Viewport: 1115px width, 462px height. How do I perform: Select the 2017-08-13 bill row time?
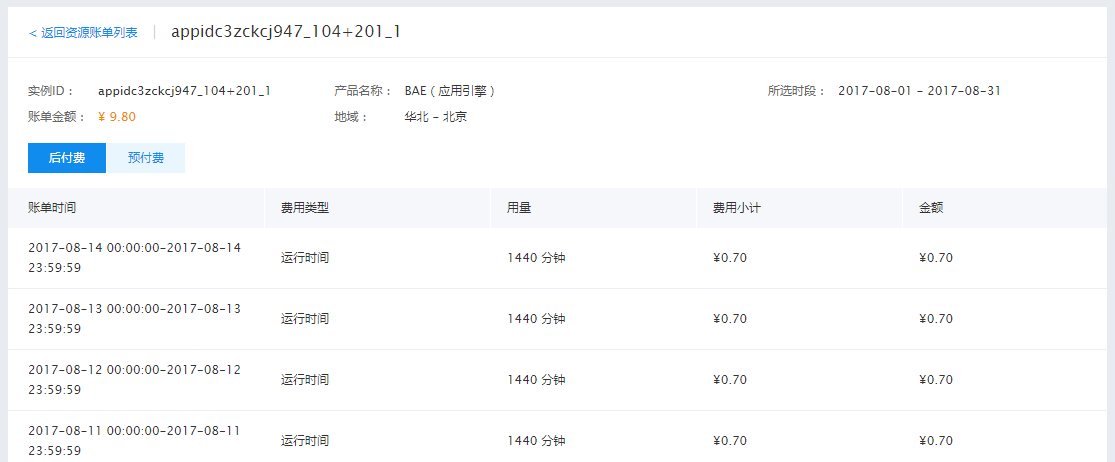[134, 319]
